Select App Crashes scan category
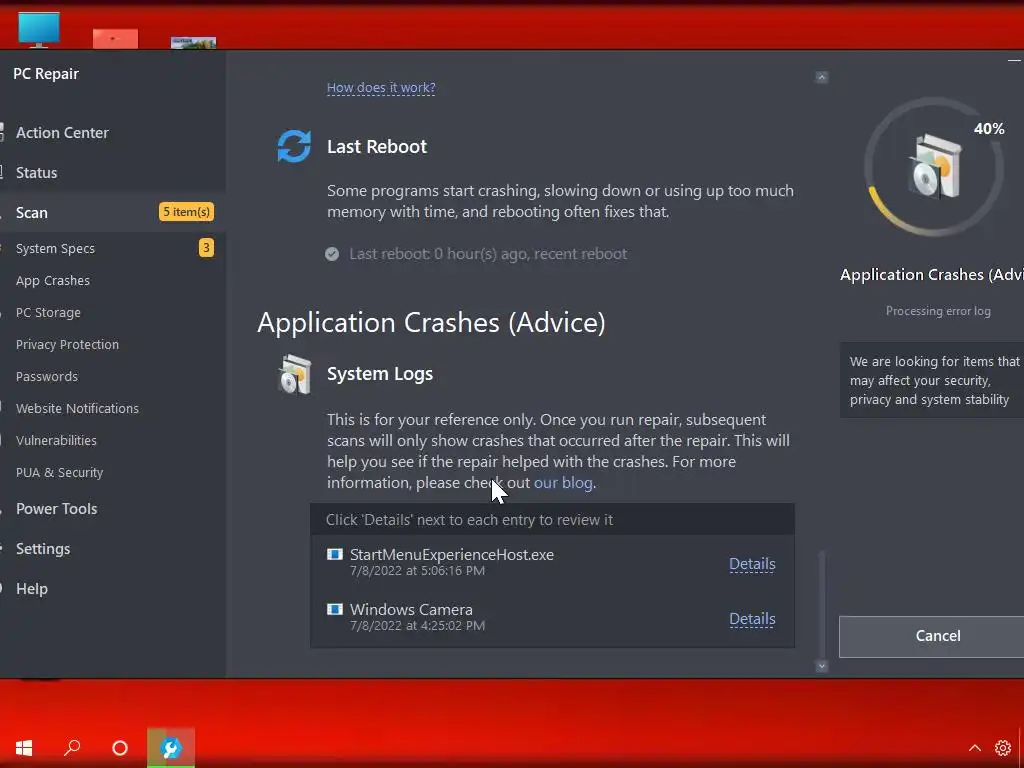This screenshot has width=1024, height=768. (53, 280)
